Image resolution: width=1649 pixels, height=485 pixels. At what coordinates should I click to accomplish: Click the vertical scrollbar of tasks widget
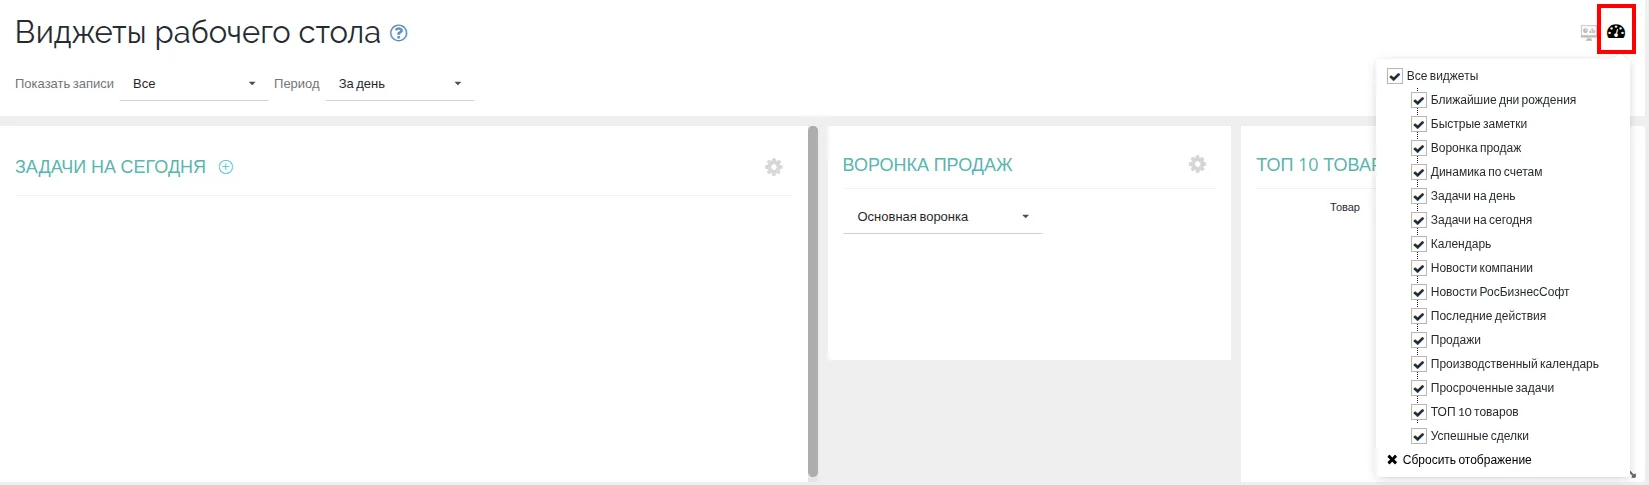(813, 300)
